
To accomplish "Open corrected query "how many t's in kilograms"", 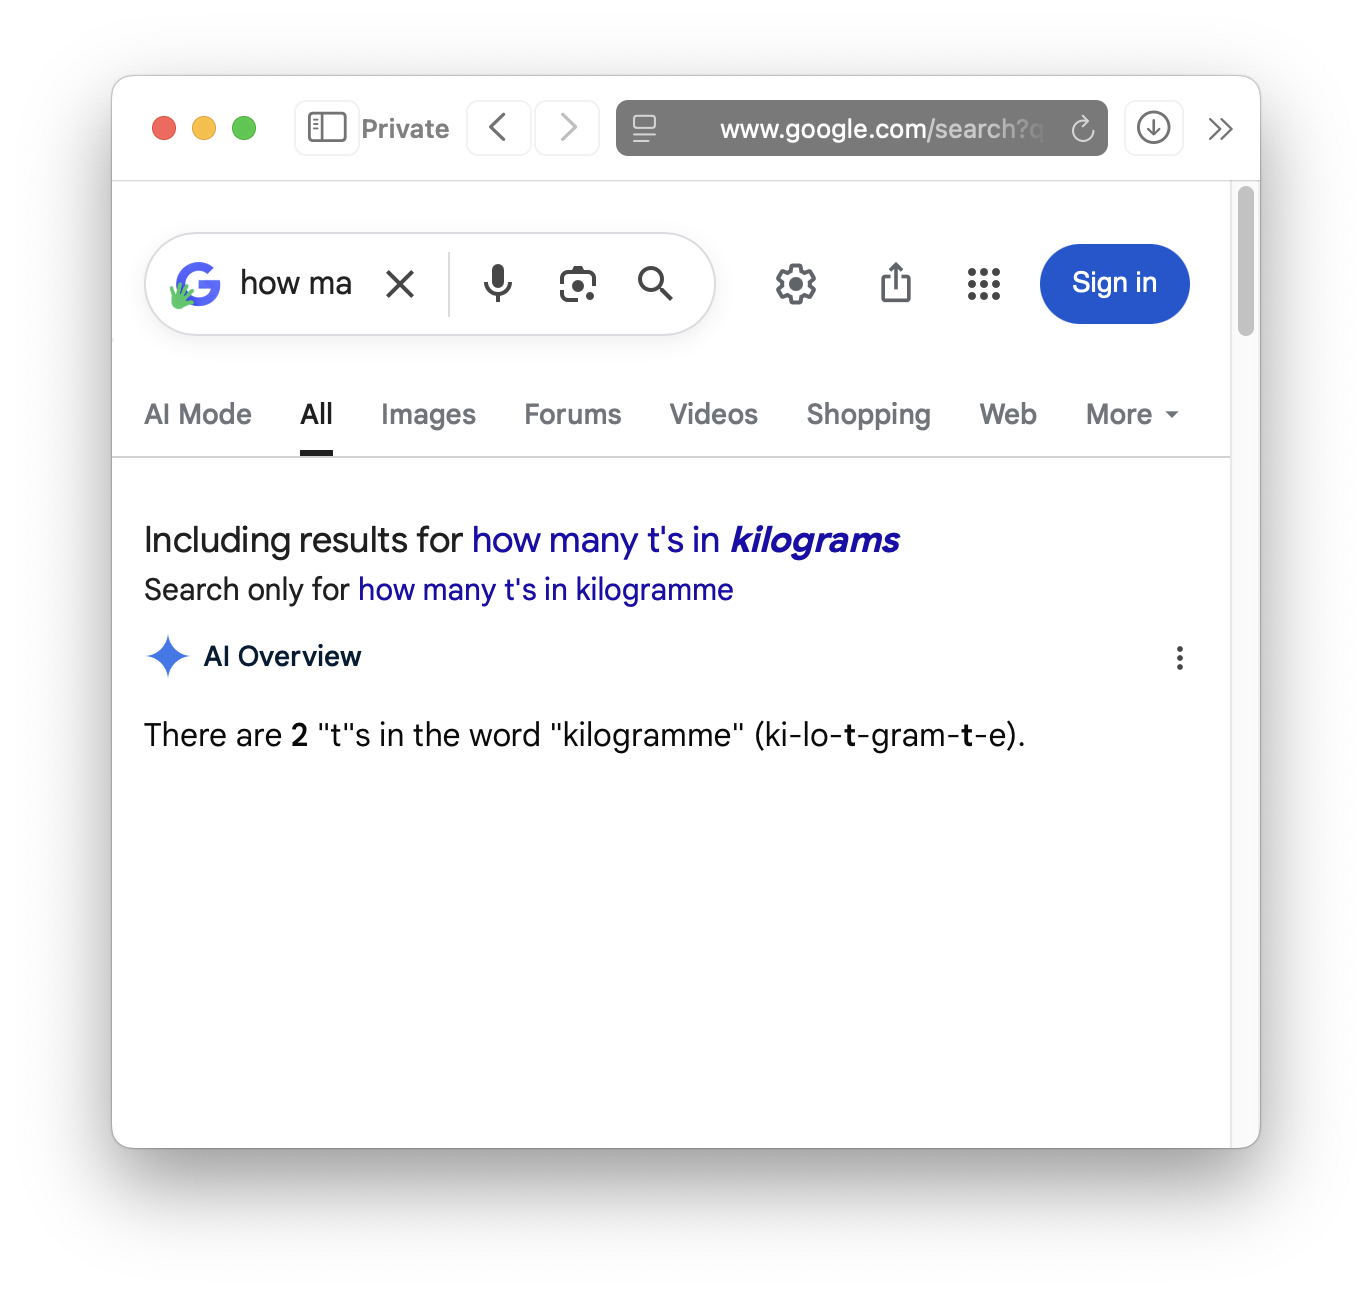I will (x=686, y=540).
